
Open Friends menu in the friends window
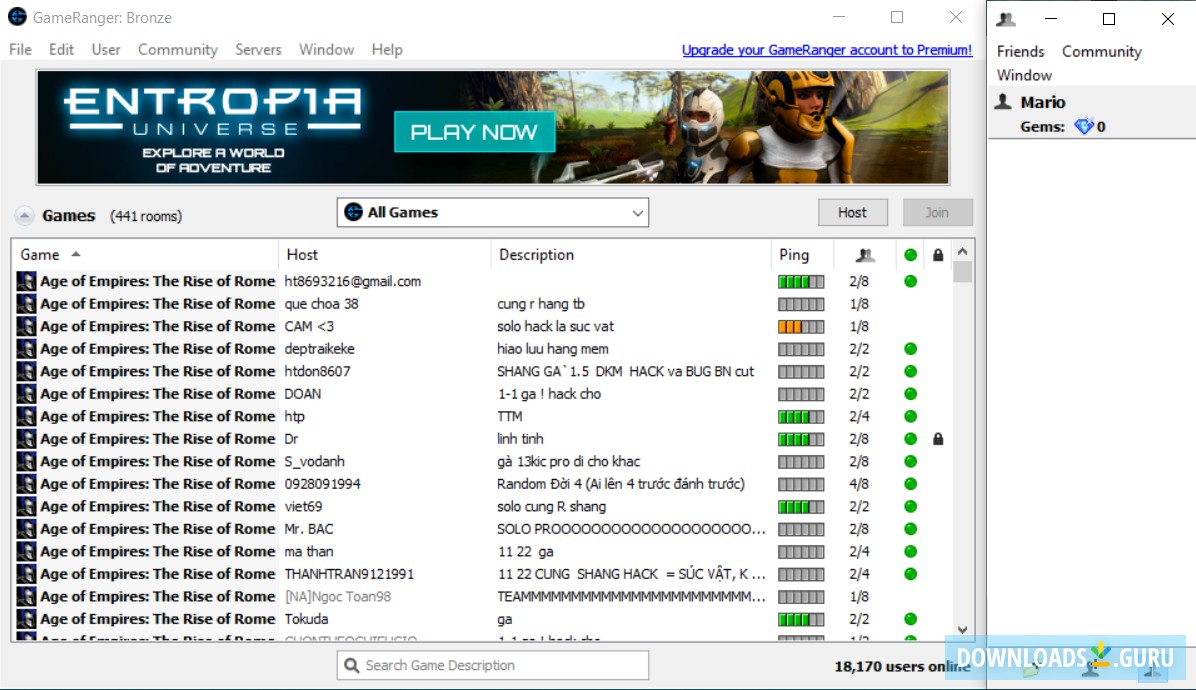pyautogui.click(x=1020, y=52)
